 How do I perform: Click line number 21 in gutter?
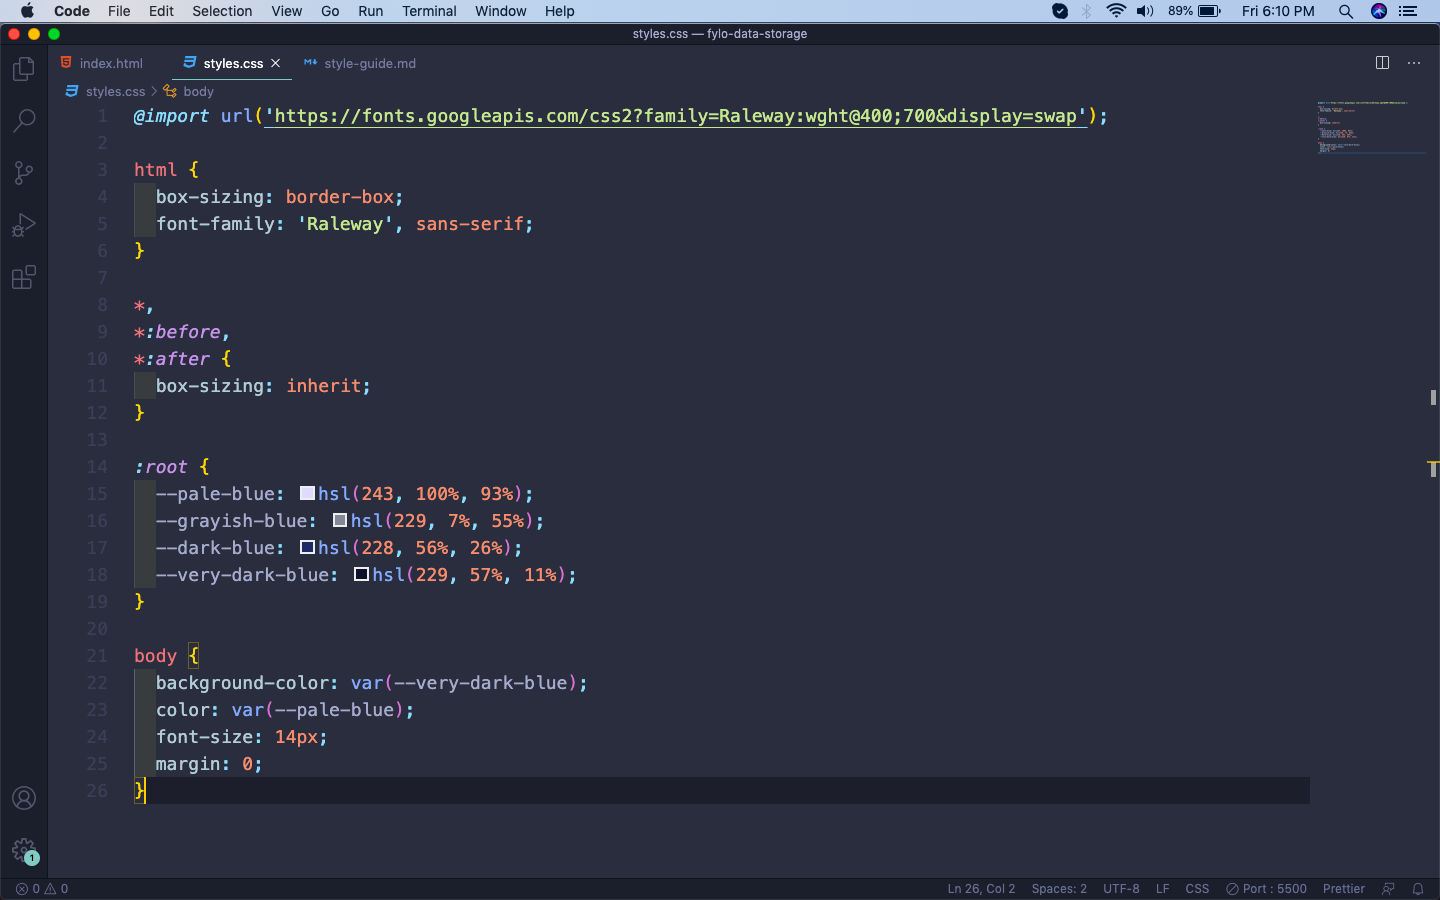97,655
